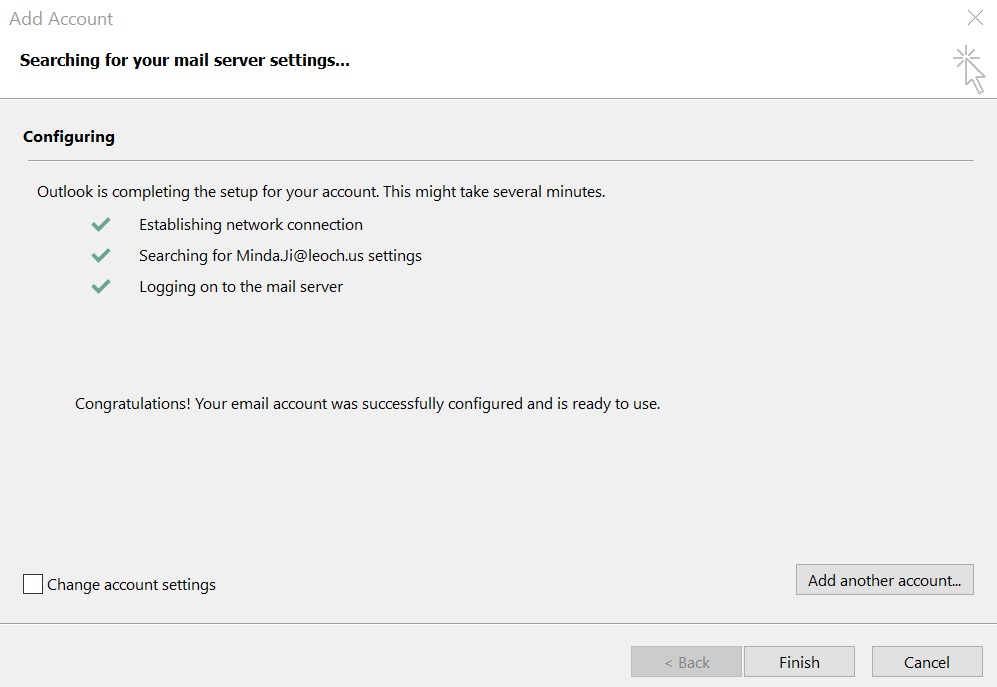Open Add another account setup
997x687 pixels.
884,580
